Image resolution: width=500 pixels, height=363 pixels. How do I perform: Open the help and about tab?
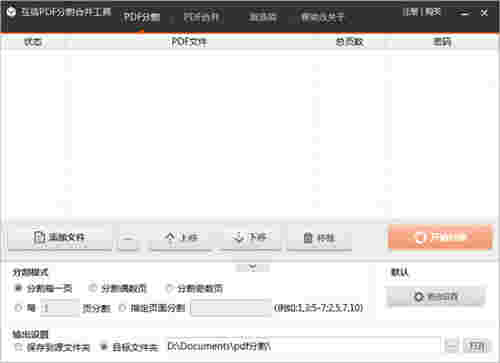click(x=322, y=17)
